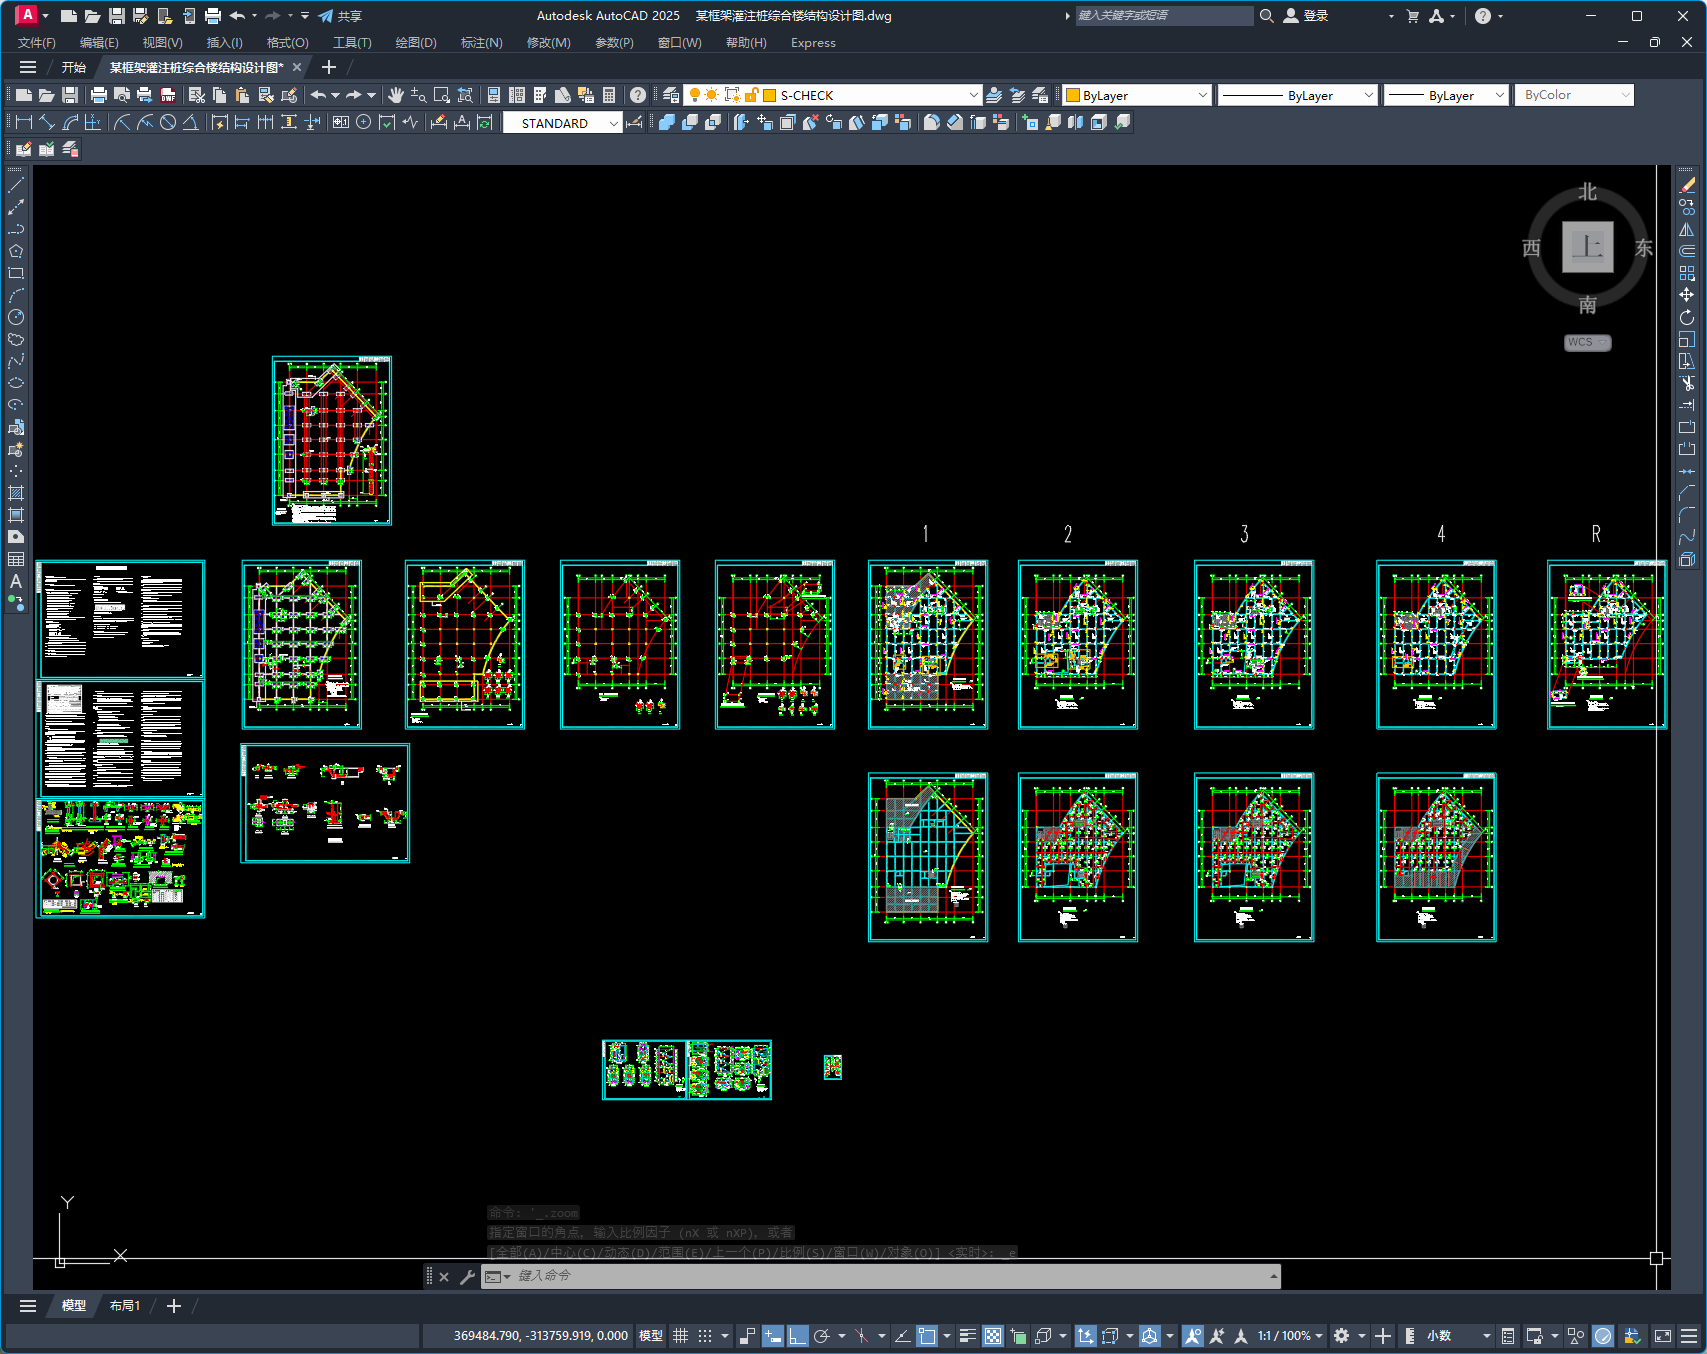Click the Erase modify tool
1707x1354 pixels.
[1687, 185]
